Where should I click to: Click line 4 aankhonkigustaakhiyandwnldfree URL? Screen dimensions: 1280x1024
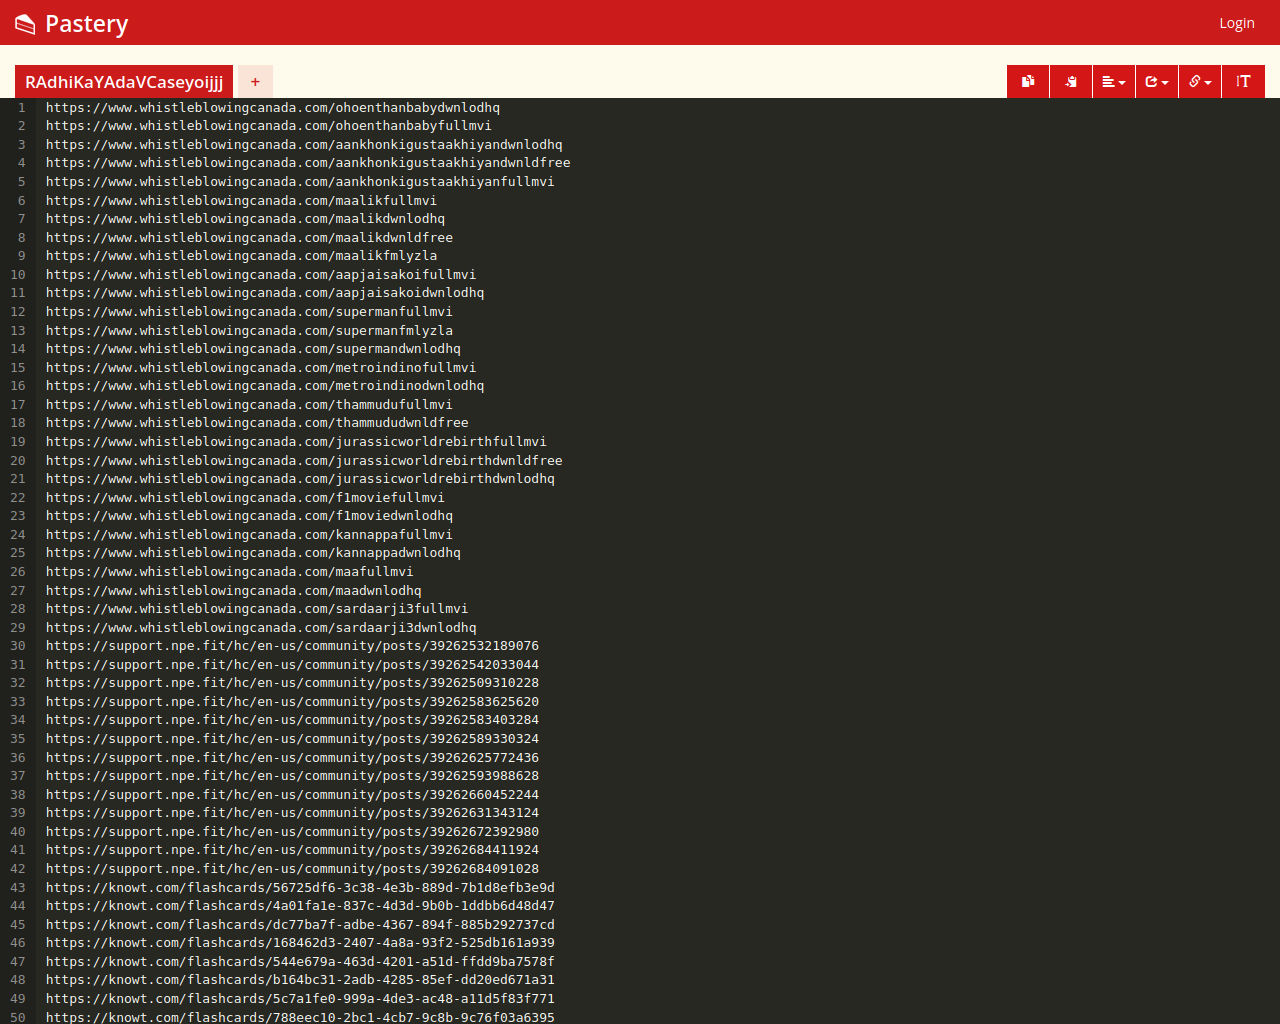point(308,163)
